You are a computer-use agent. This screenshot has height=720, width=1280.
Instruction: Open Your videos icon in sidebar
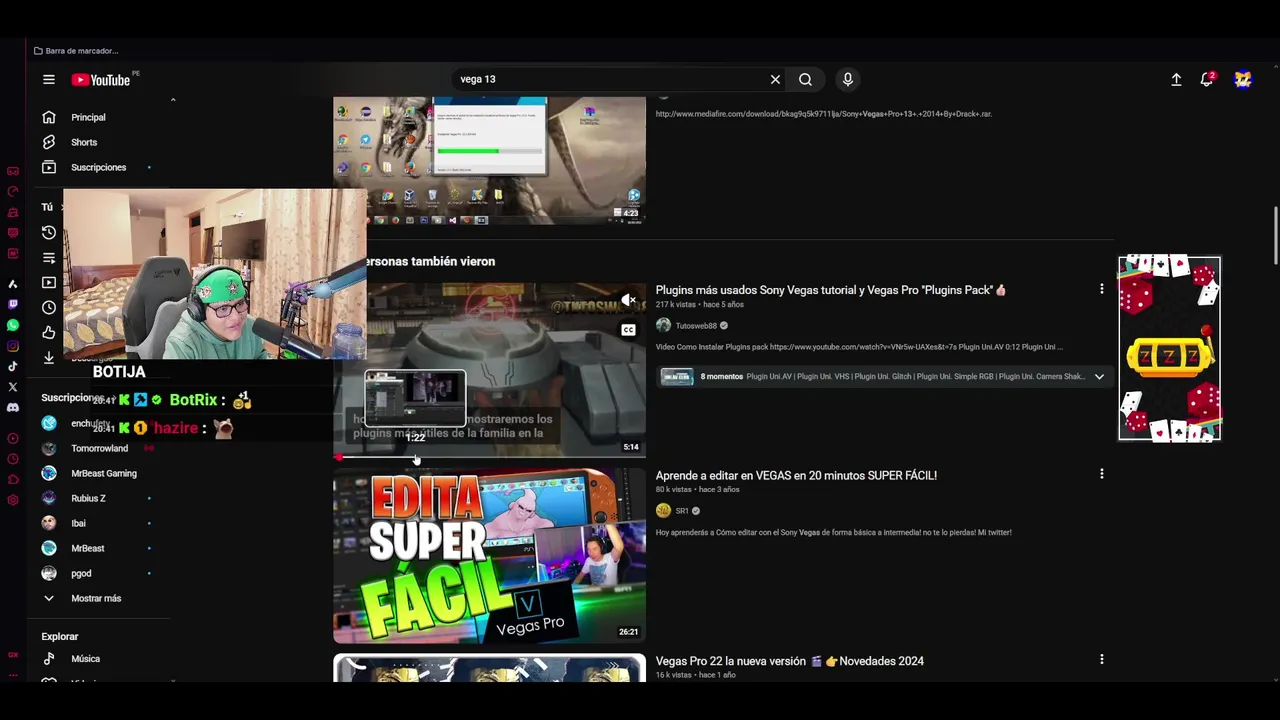(x=48, y=282)
